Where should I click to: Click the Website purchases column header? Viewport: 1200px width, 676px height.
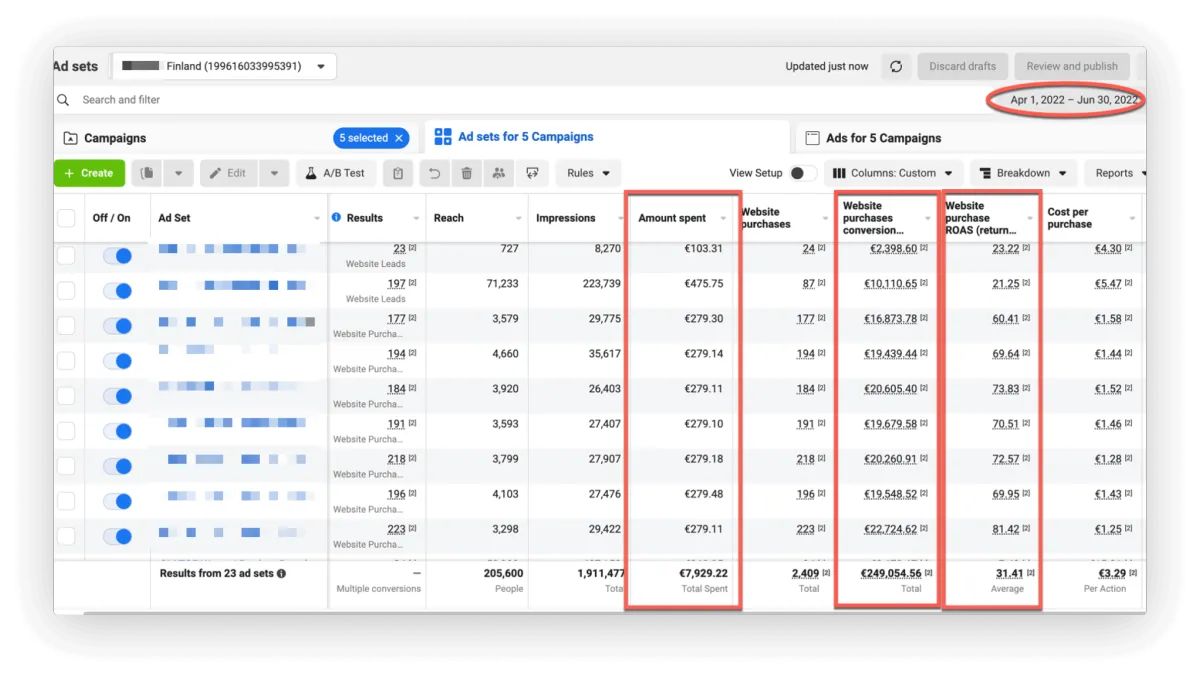pyautogui.click(x=765, y=218)
